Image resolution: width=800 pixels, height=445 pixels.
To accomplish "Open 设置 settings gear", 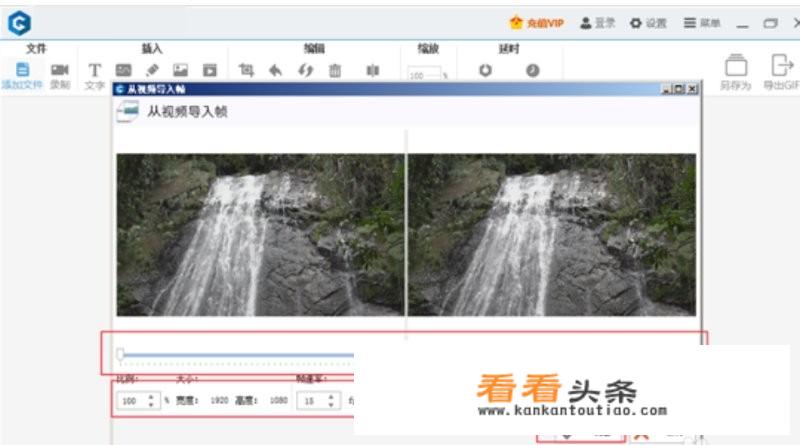I will [648, 23].
